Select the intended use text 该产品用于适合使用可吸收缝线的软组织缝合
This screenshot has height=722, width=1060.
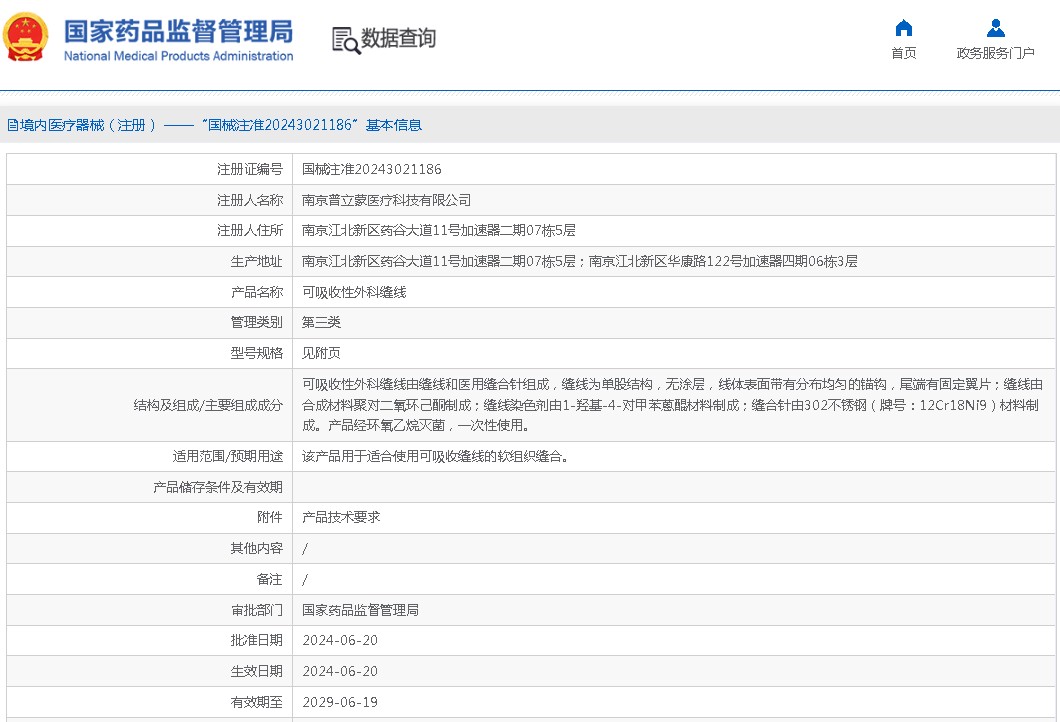point(435,456)
